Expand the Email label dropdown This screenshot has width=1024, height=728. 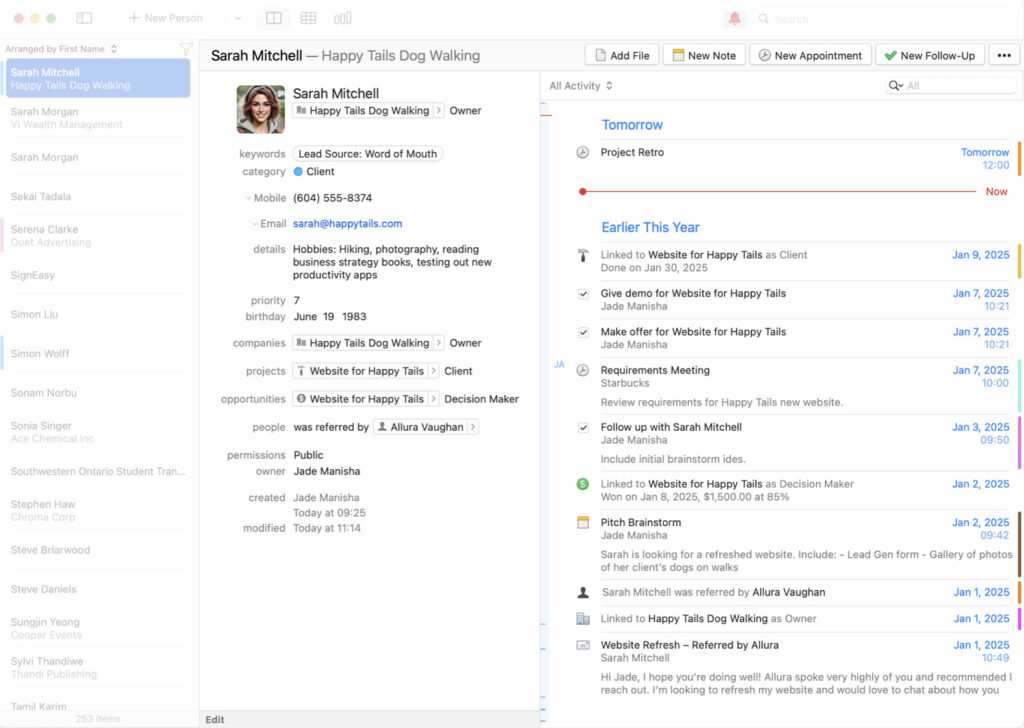point(255,223)
